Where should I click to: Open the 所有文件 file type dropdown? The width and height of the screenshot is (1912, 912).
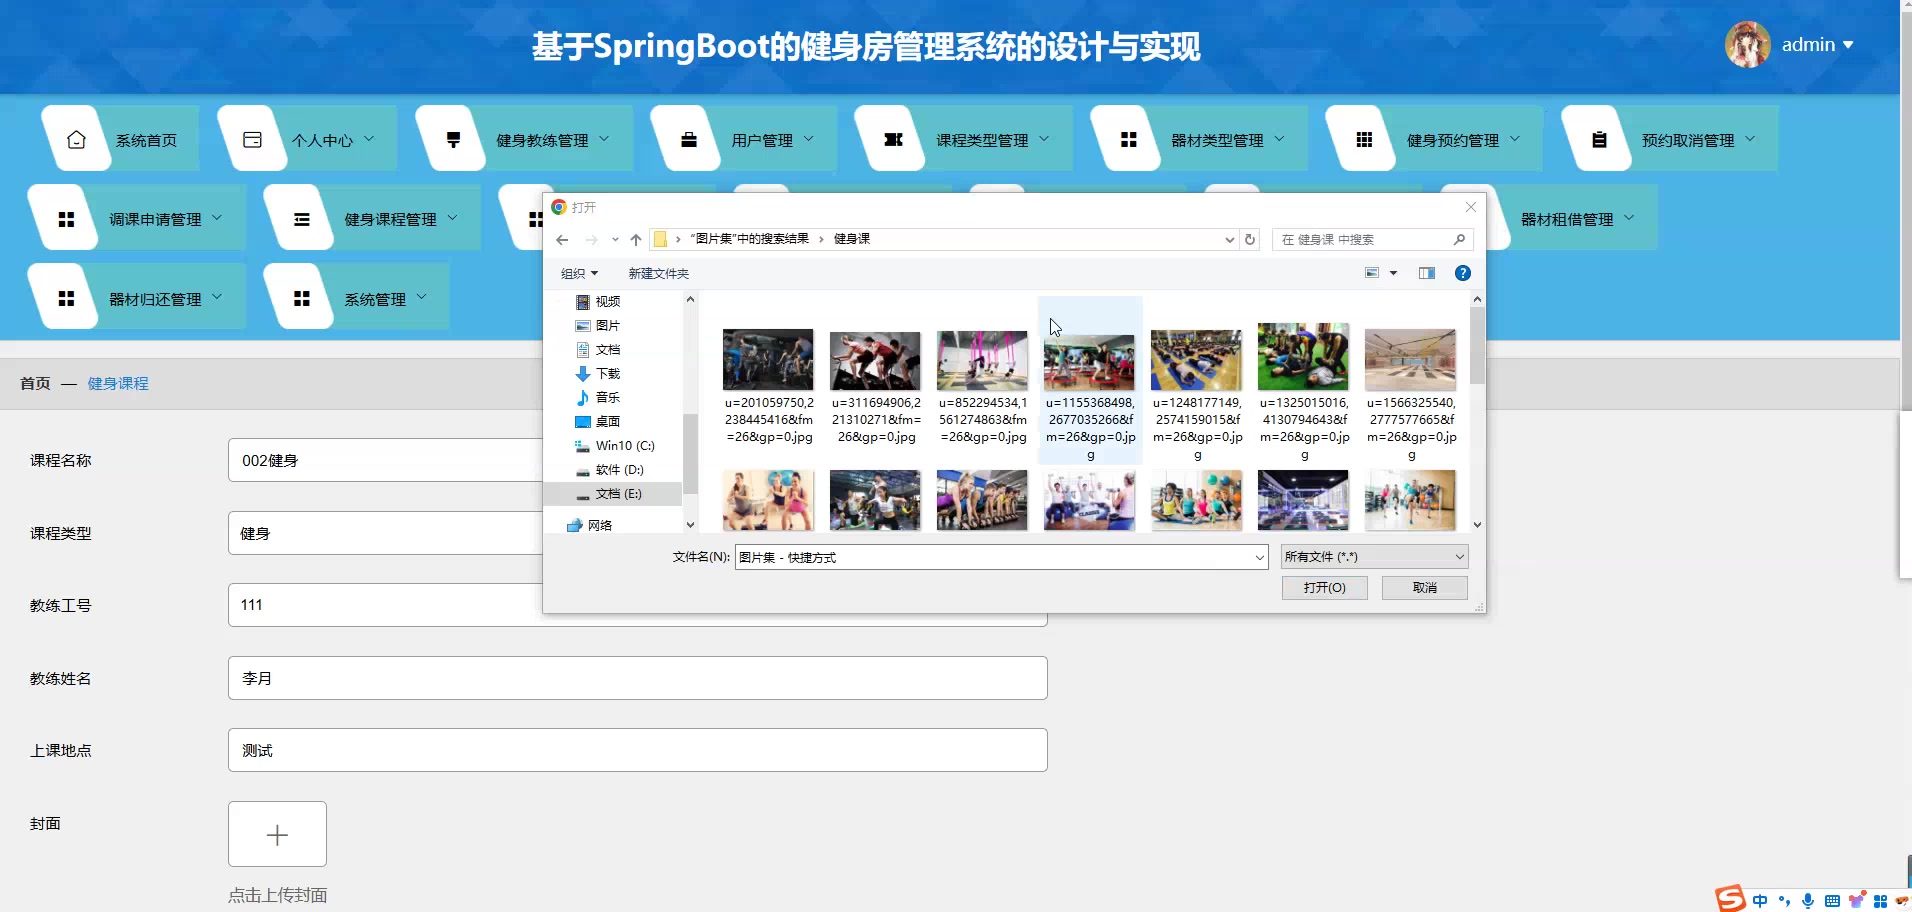(1372, 556)
